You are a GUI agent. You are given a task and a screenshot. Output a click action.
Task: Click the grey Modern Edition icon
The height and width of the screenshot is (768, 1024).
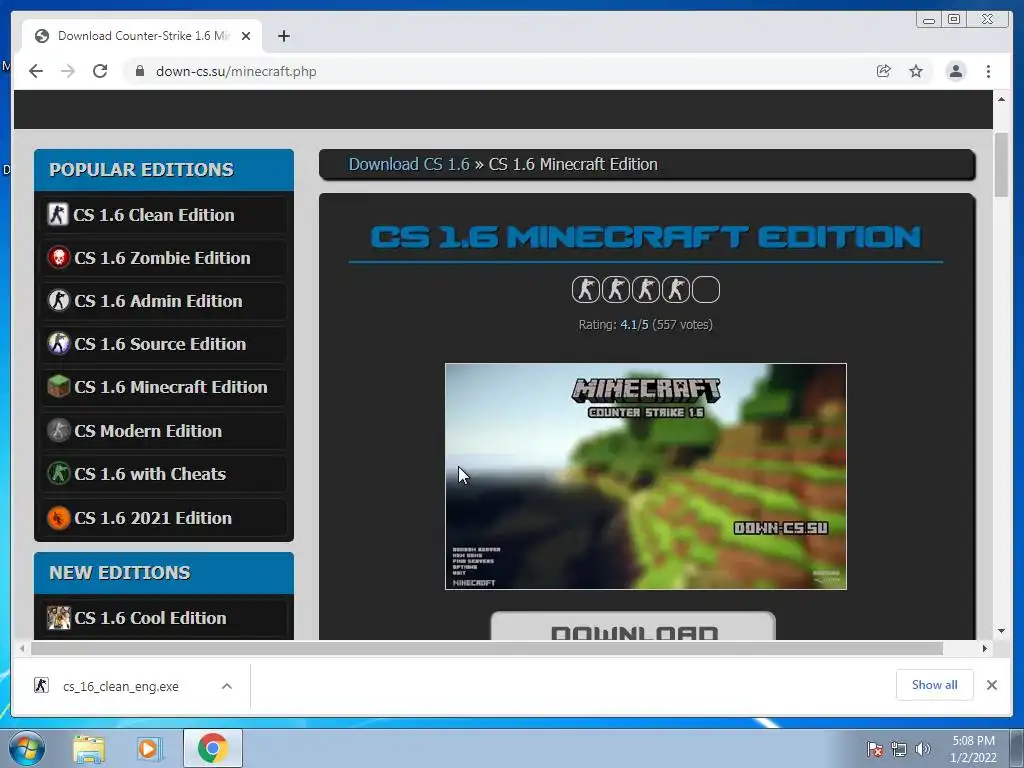tap(58, 430)
